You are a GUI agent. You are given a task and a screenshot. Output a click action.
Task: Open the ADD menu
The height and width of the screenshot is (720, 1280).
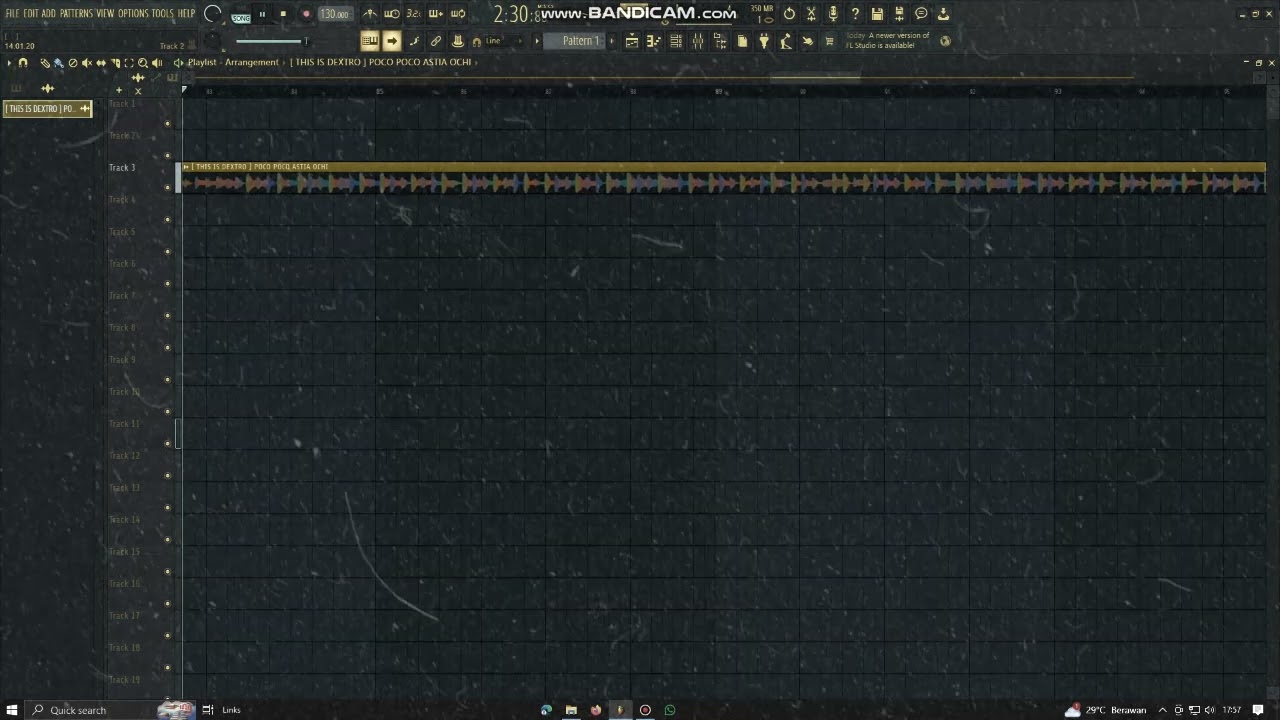tap(49, 13)
